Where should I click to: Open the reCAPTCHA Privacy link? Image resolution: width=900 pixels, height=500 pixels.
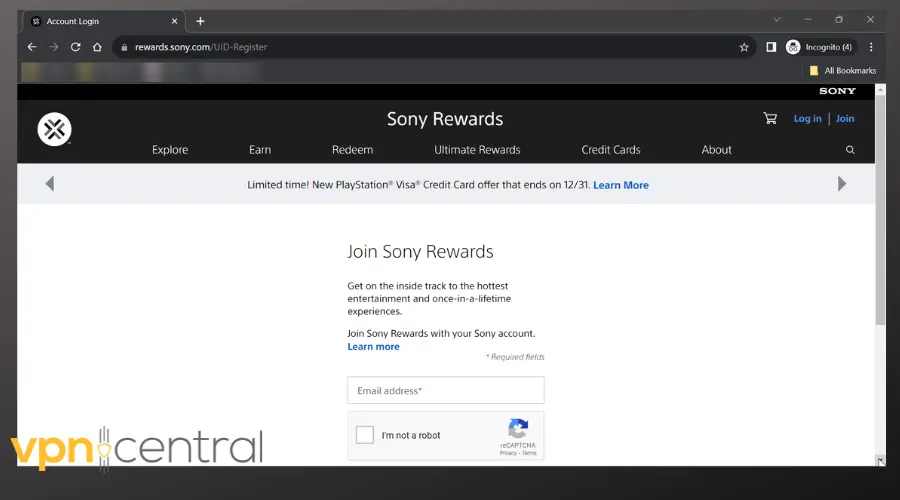[x=507, y=453]
